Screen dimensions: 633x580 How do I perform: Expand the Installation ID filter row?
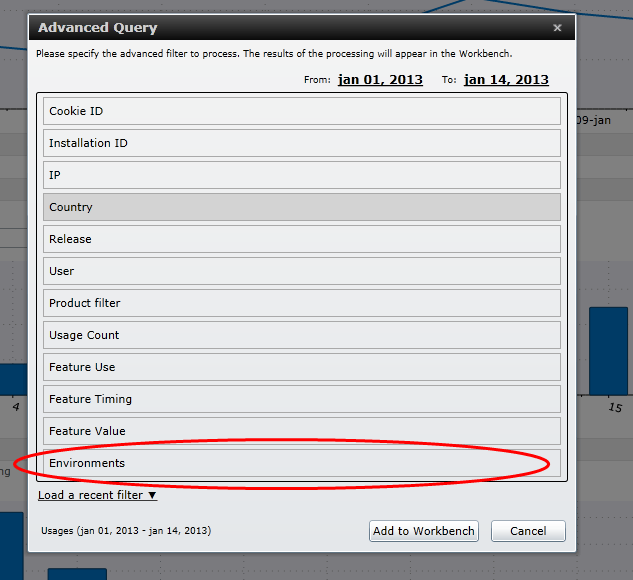click(x=302, y=143)
